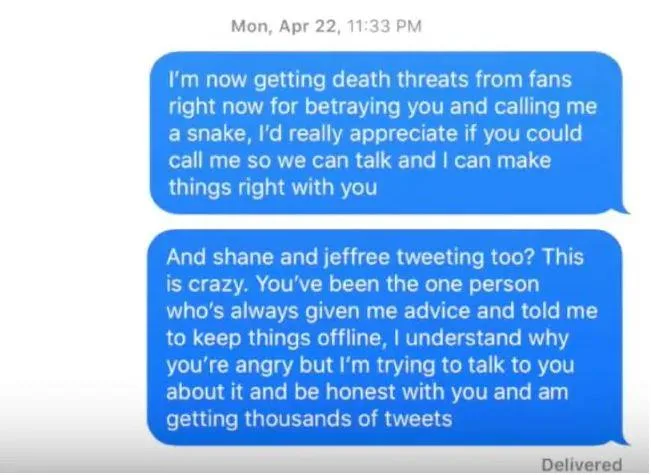Viewport: 651px width, 475px height.
Task: Click the word "shane" in second message
Action: 244,257
